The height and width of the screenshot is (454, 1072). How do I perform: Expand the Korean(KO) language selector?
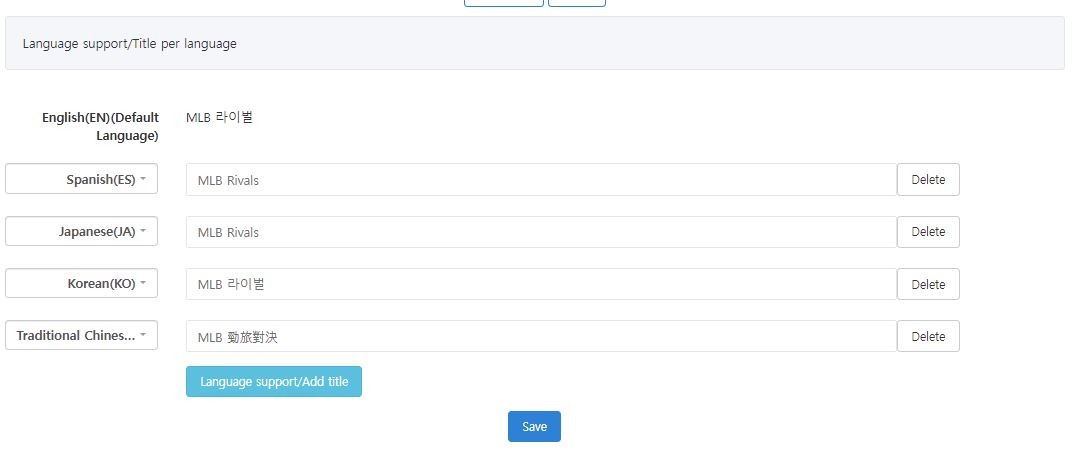[81, 284]
